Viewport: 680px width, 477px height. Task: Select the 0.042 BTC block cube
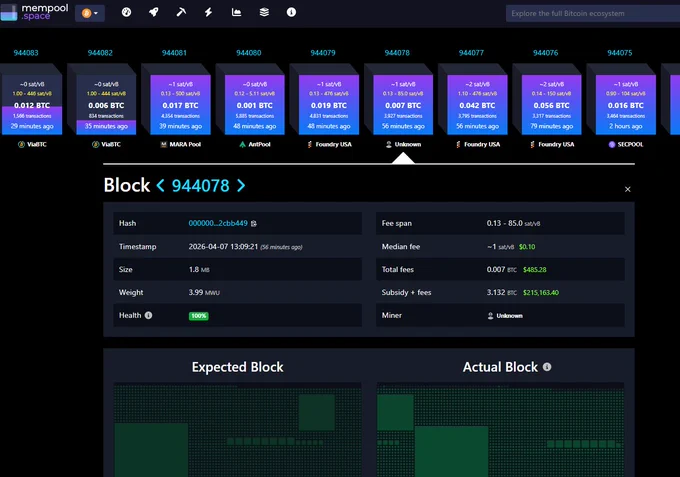pyautogui.click(x=477, y=105)
